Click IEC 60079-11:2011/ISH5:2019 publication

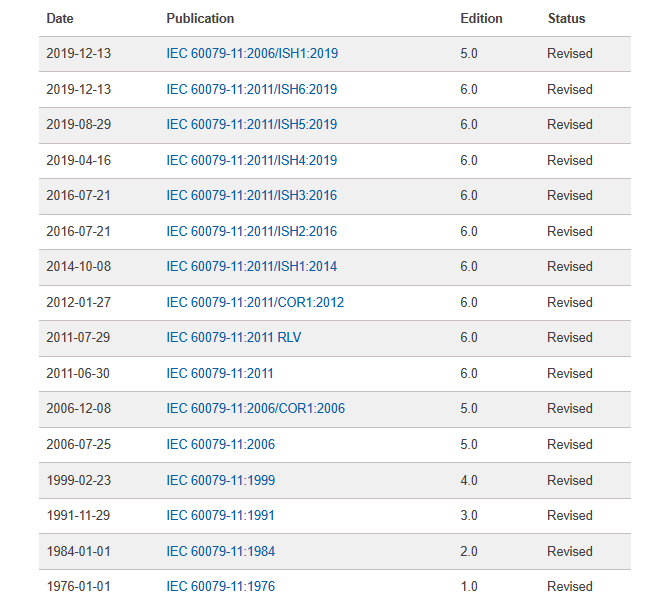coord(251,125)
